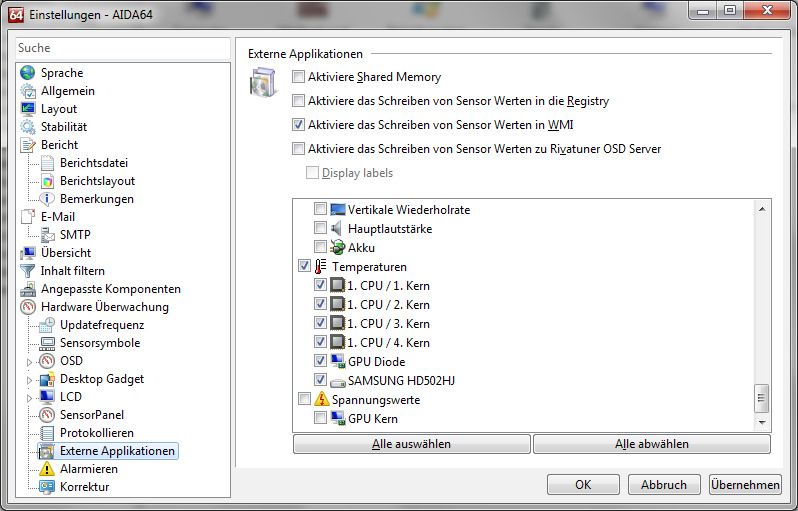Click the sensor list scrollbar thumb
Screen dimensions: 798x511
click(x=762, y=397)
